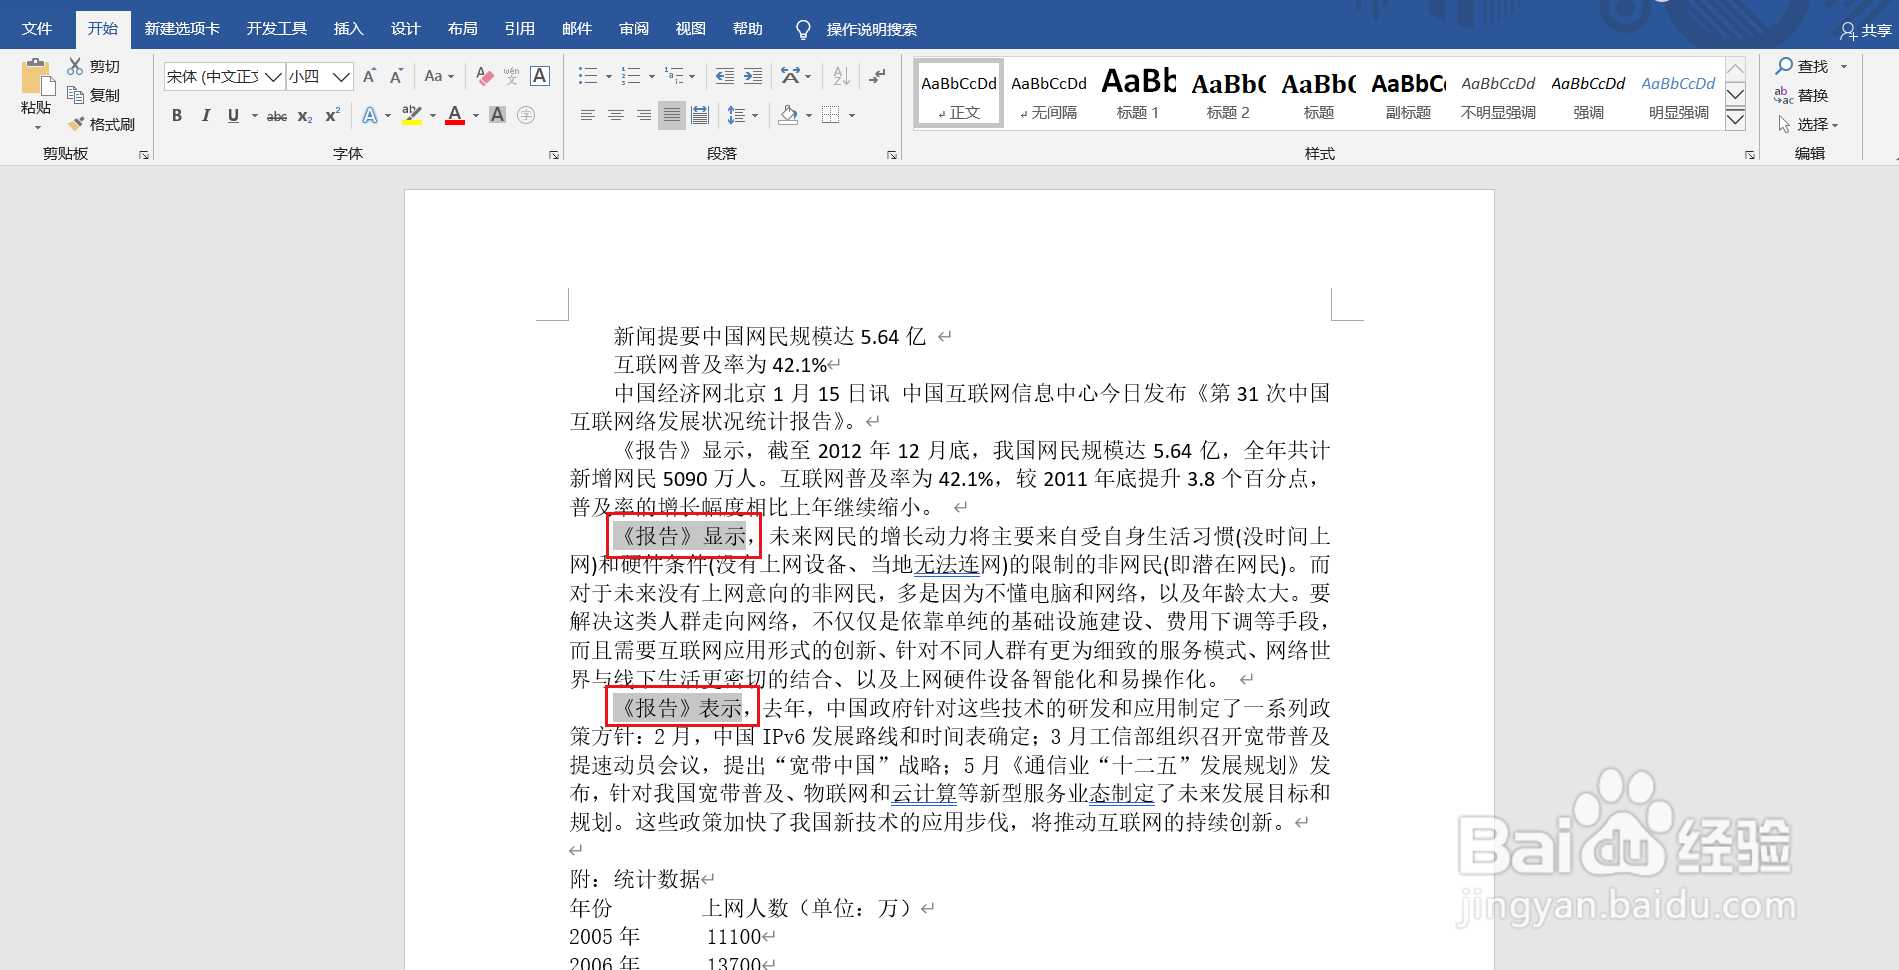Expand the styles gallery with the more arrow
This screenshot has width=1899, height=970.
click(x=1735, y=118)
